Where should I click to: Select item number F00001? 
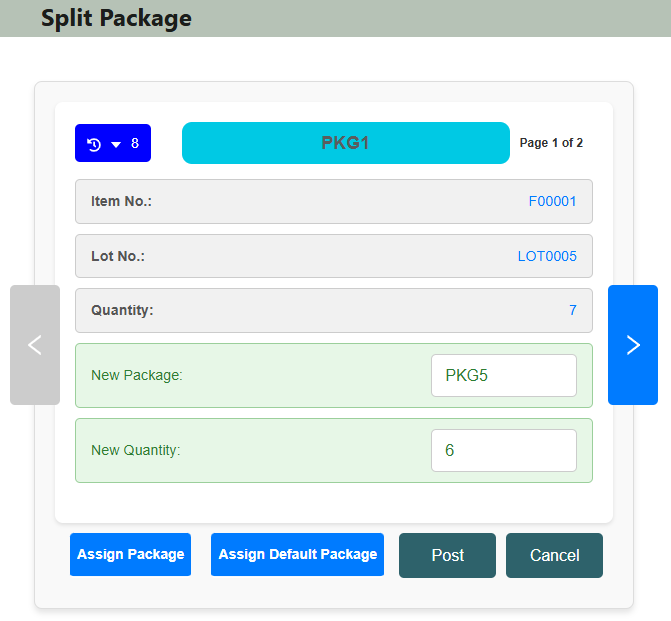(x=552, y=201)
